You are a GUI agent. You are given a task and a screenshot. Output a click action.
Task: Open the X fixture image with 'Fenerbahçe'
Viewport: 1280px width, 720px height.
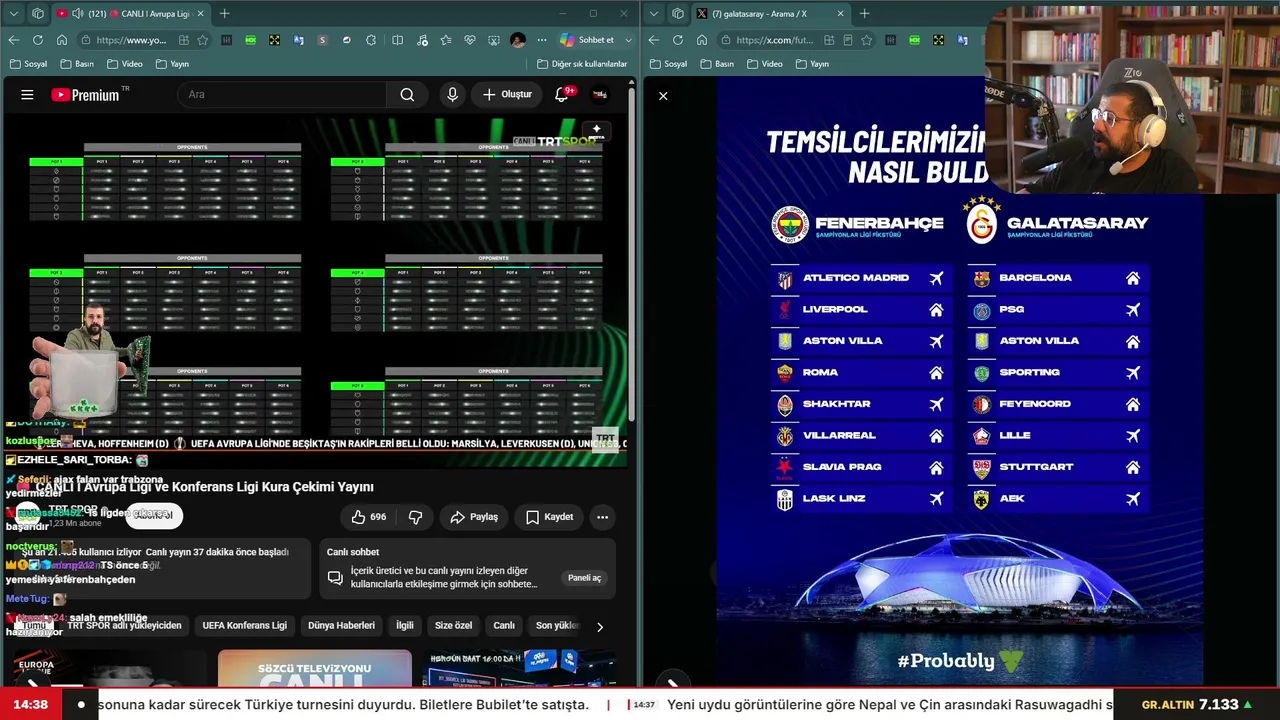pos(959,382)
